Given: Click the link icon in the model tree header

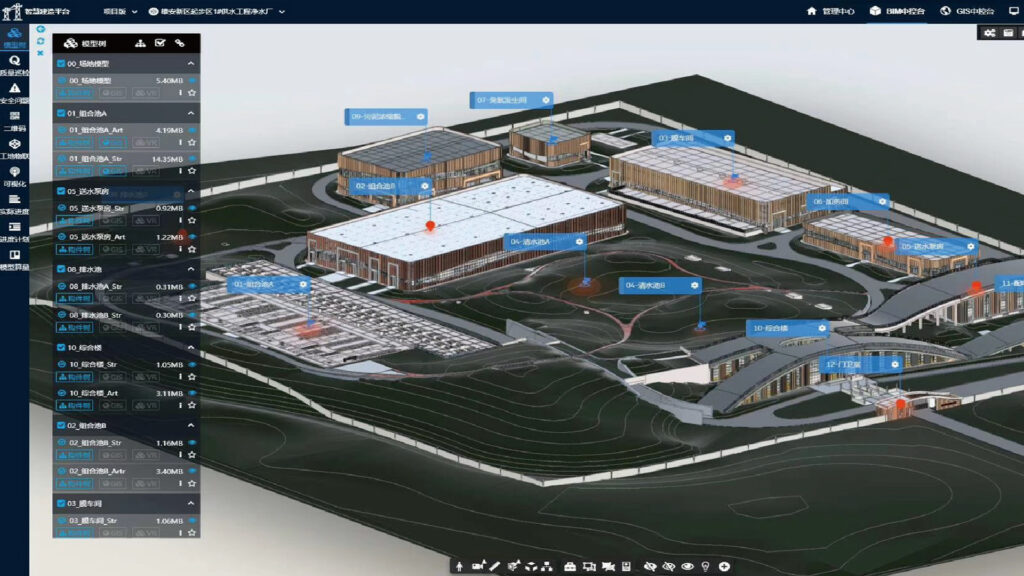Looking at the screenshot, I should pos(180,43).
